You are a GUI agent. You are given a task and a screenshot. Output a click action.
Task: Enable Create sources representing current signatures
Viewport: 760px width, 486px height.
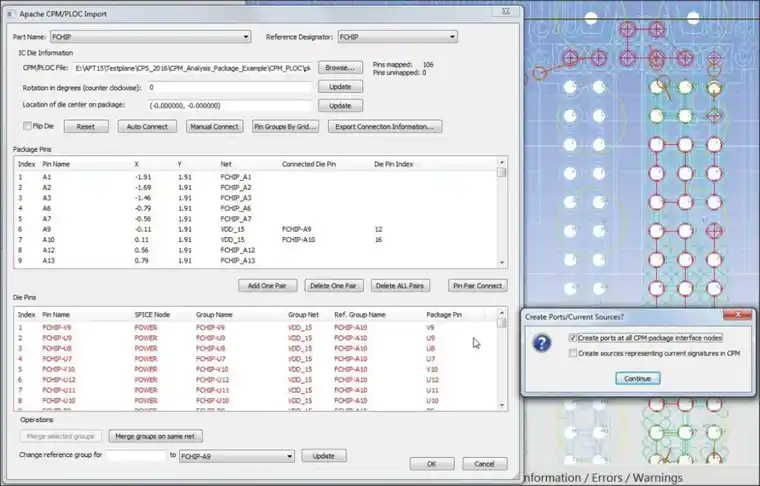[x=573, y=353]
